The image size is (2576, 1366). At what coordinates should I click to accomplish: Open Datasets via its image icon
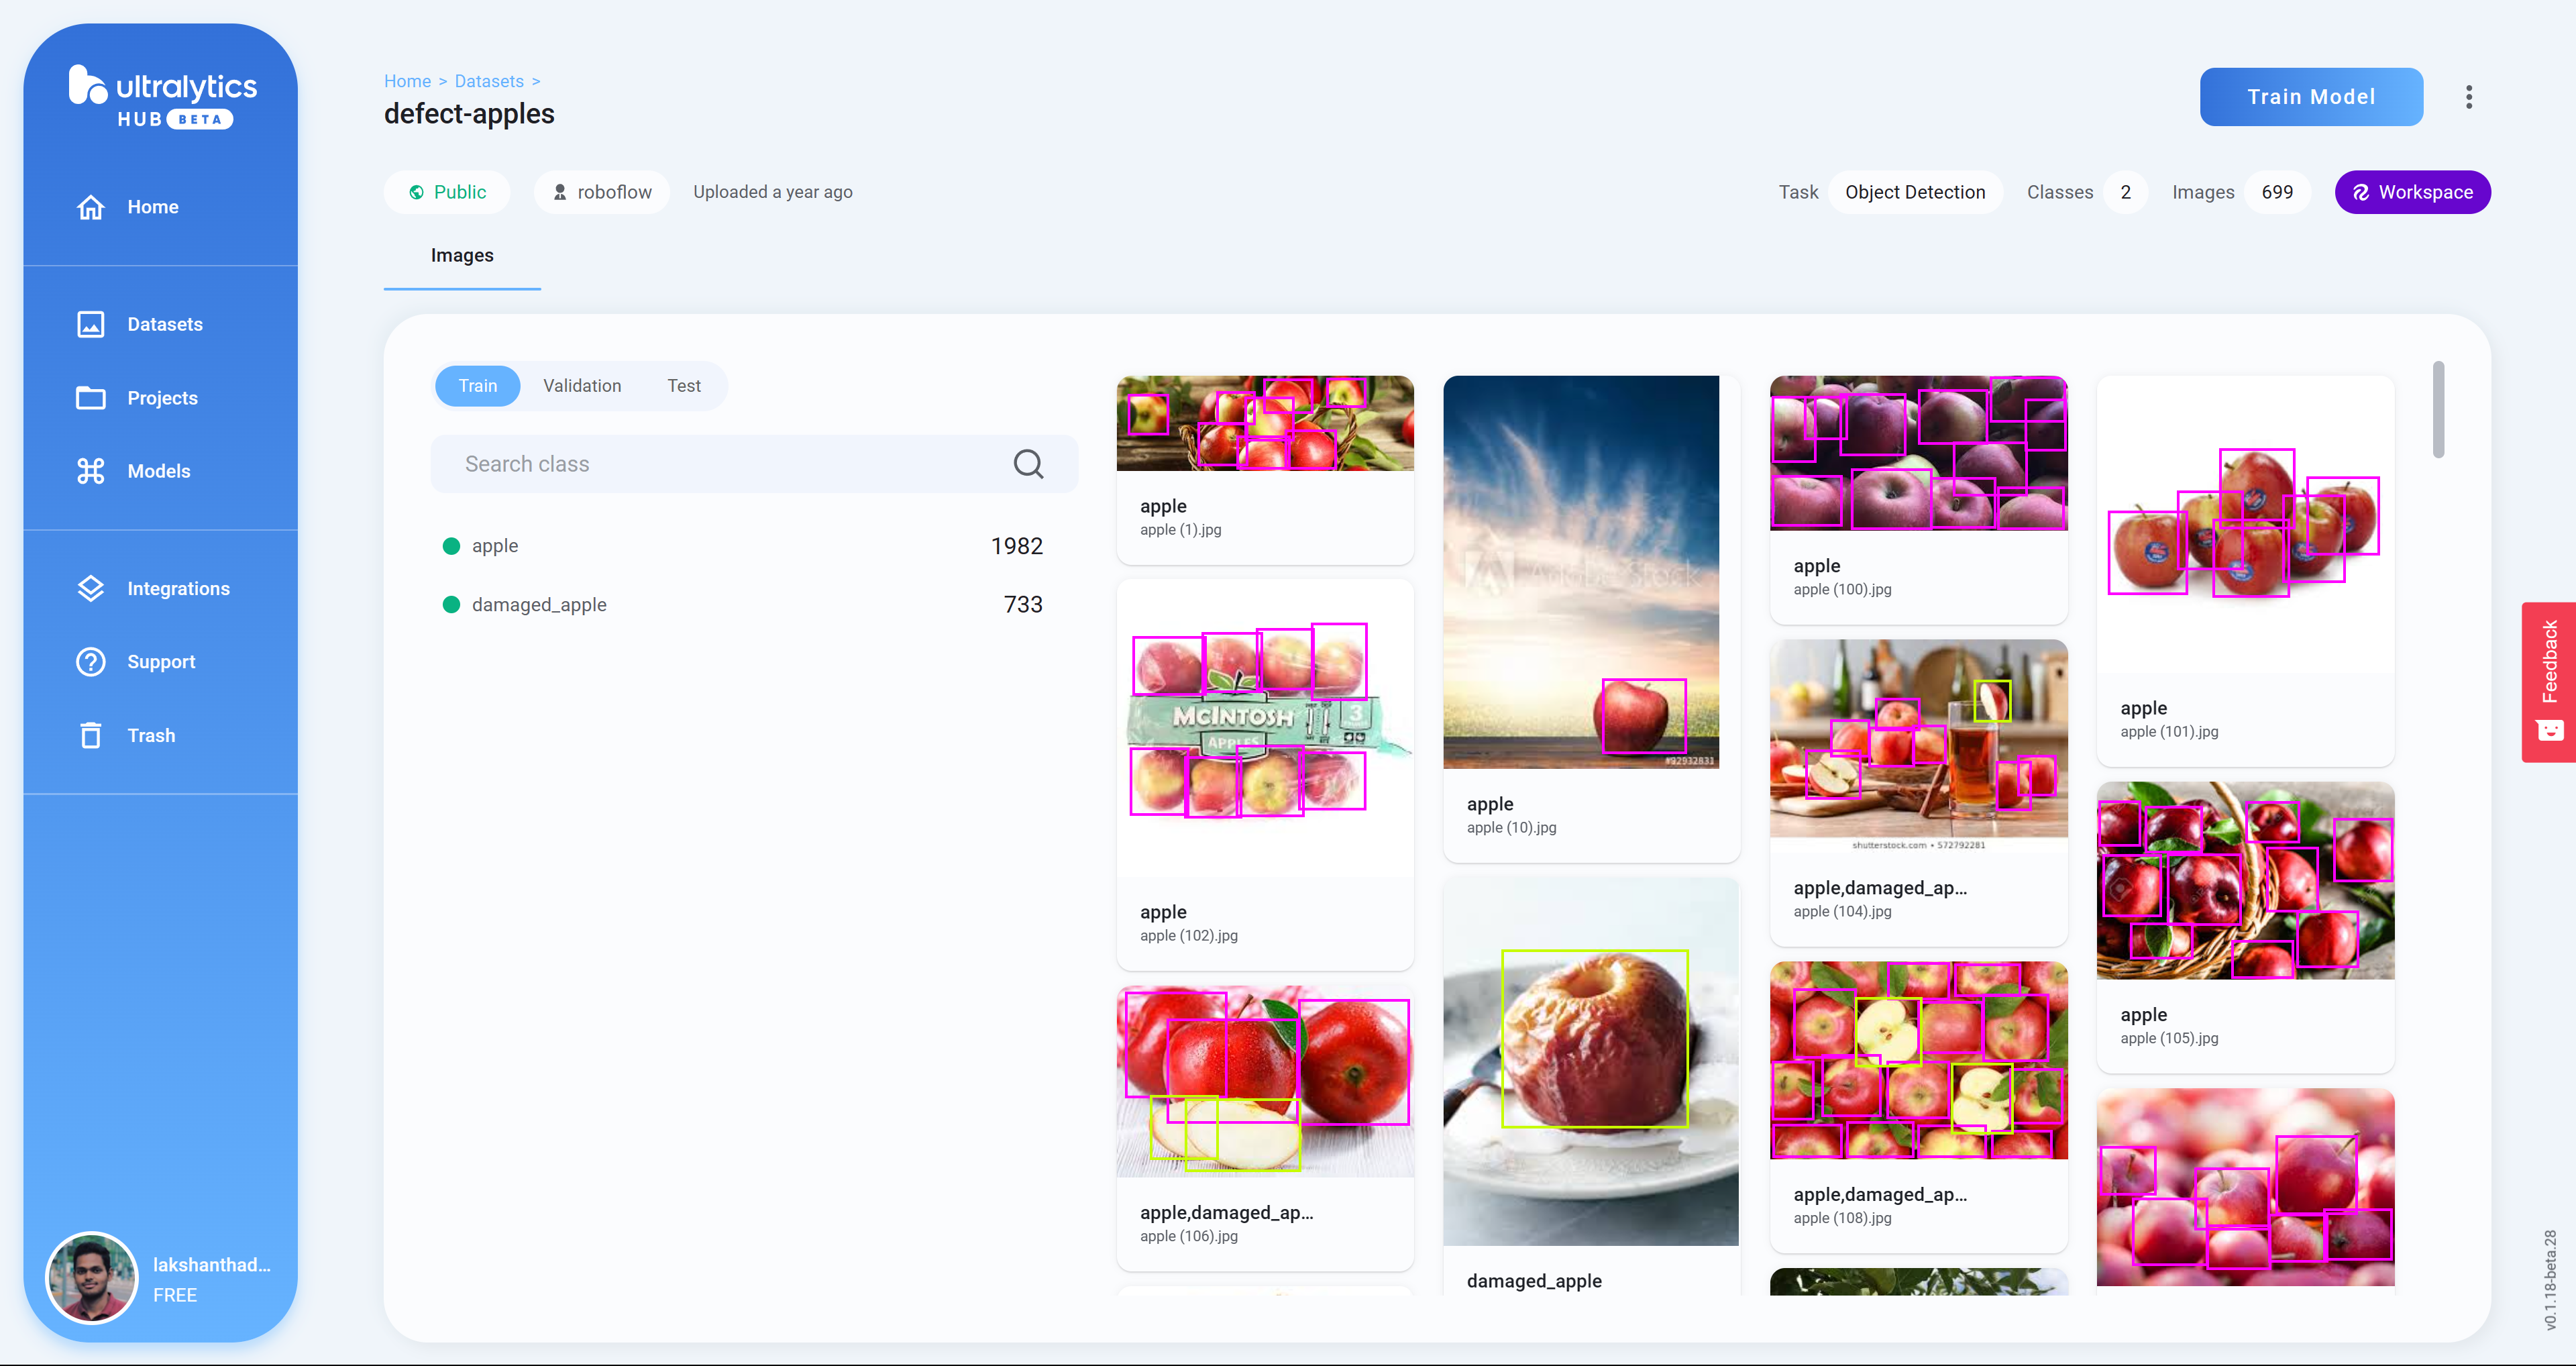pos(91,324)
